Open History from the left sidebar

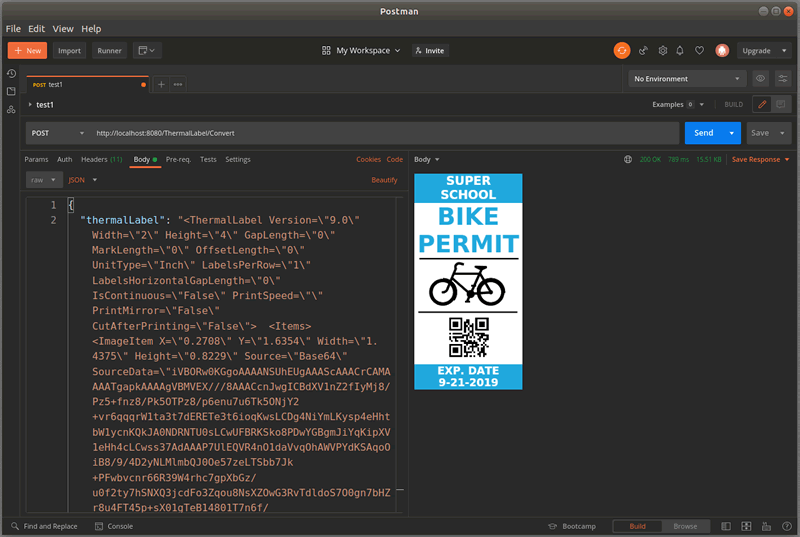coord(11,74)
